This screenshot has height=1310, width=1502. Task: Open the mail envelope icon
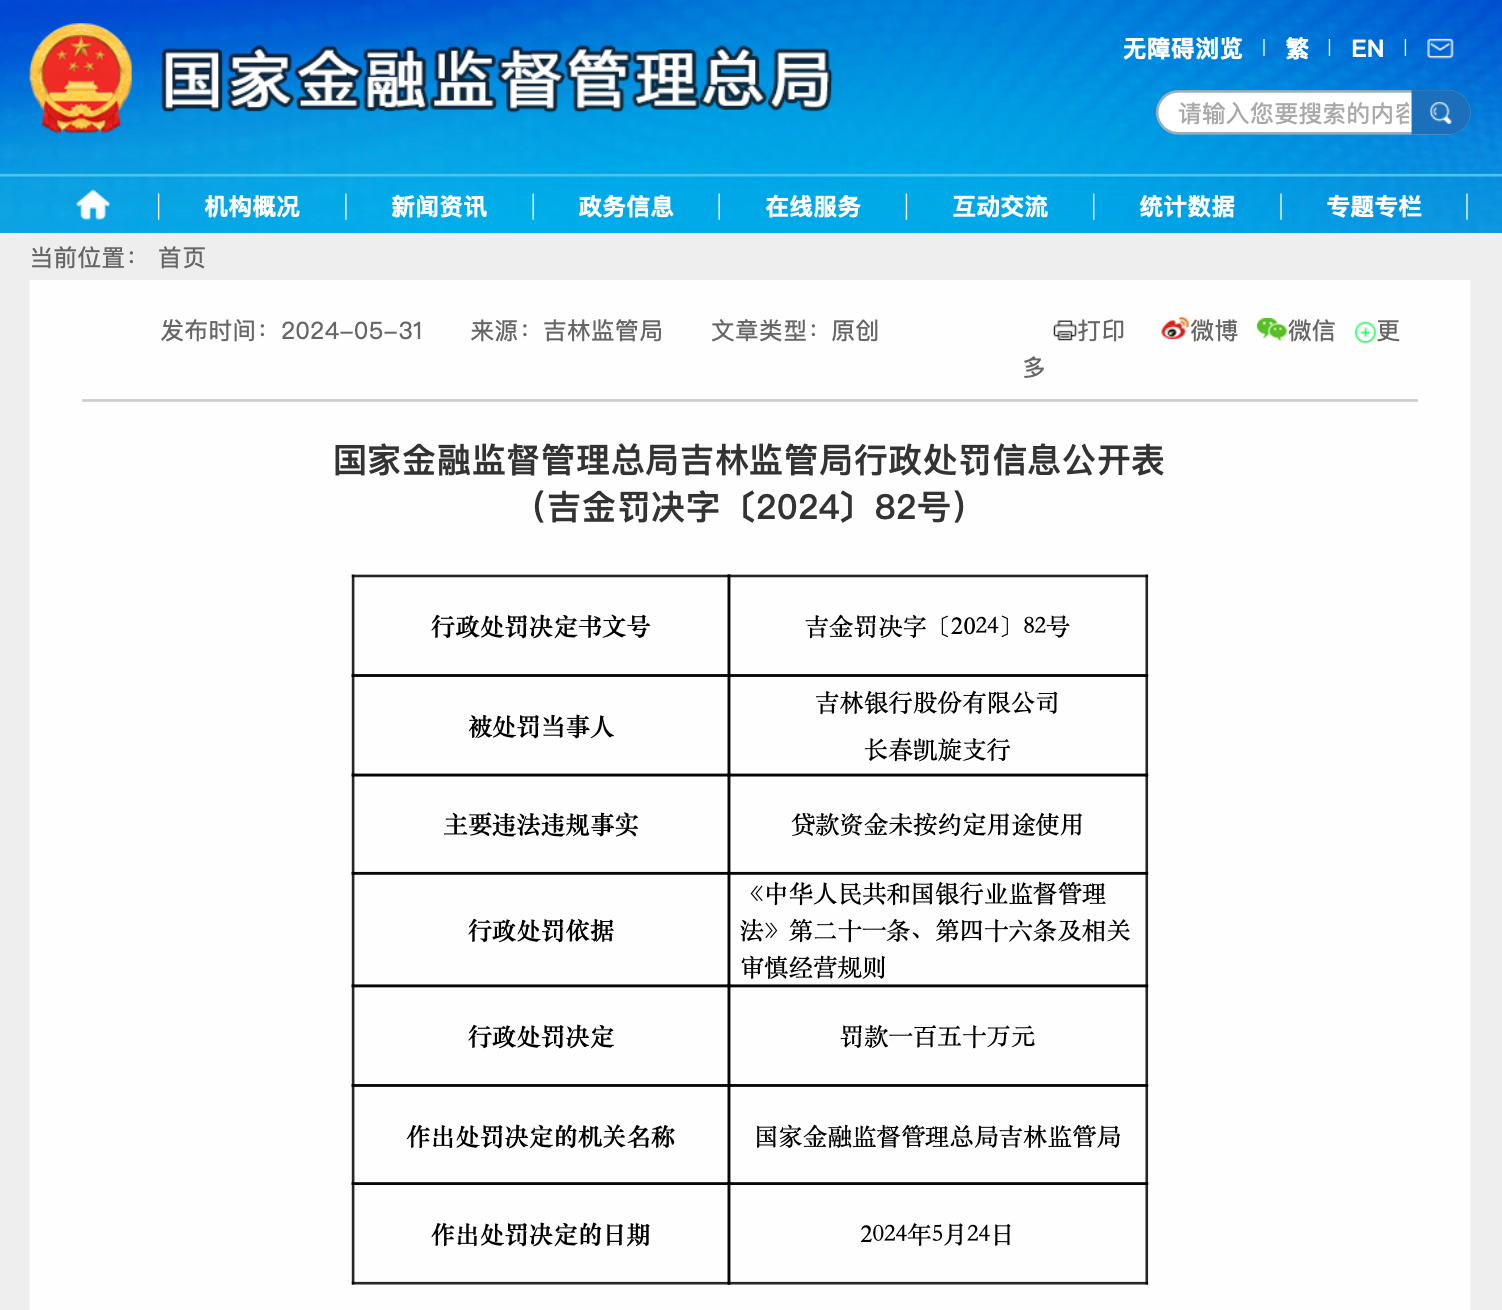(1439, 49)
